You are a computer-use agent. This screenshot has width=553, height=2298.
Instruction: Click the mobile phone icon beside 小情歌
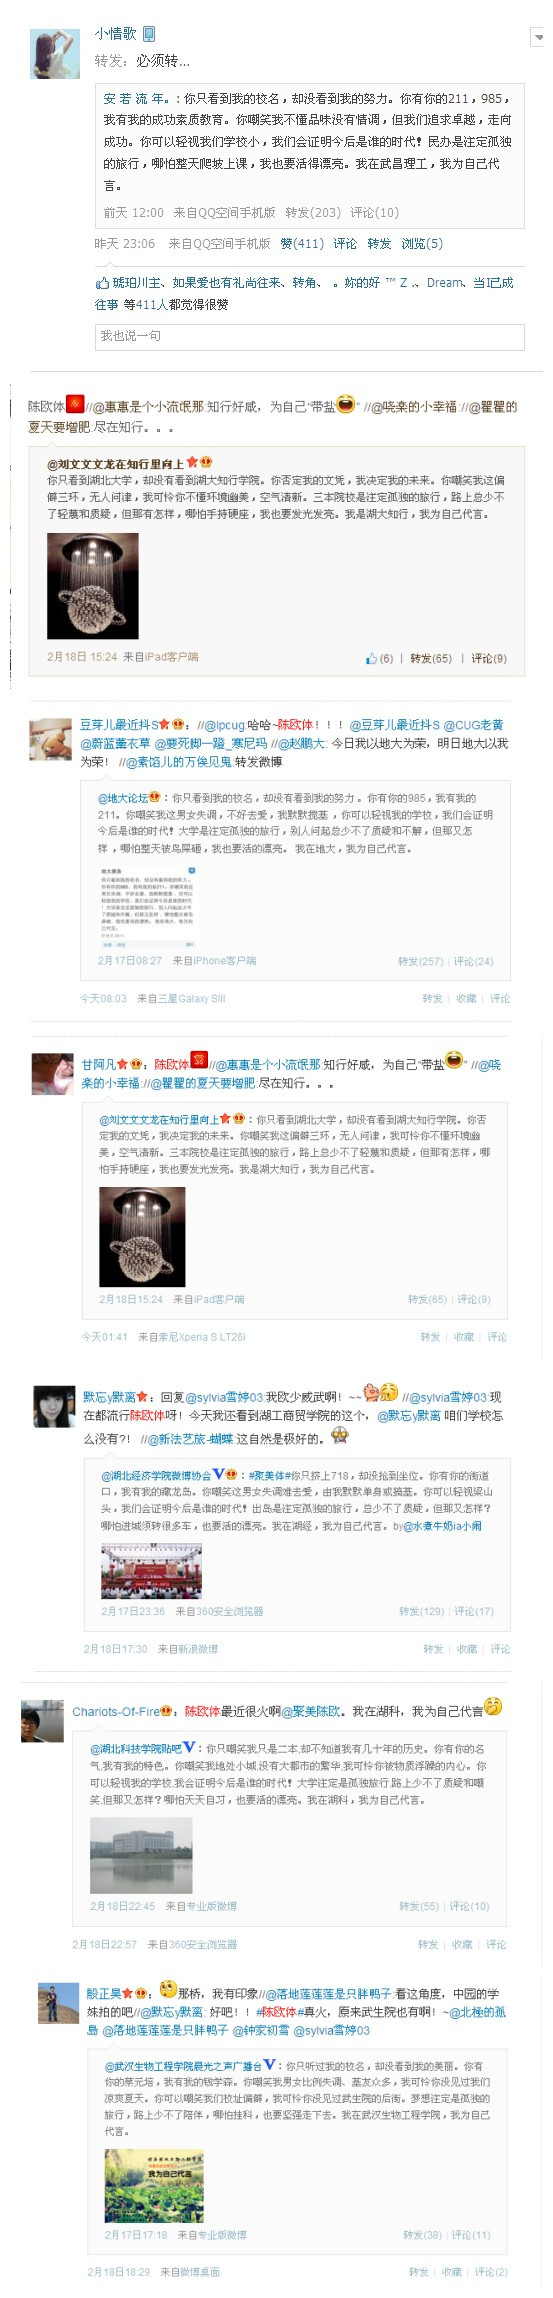click(149, 34)
